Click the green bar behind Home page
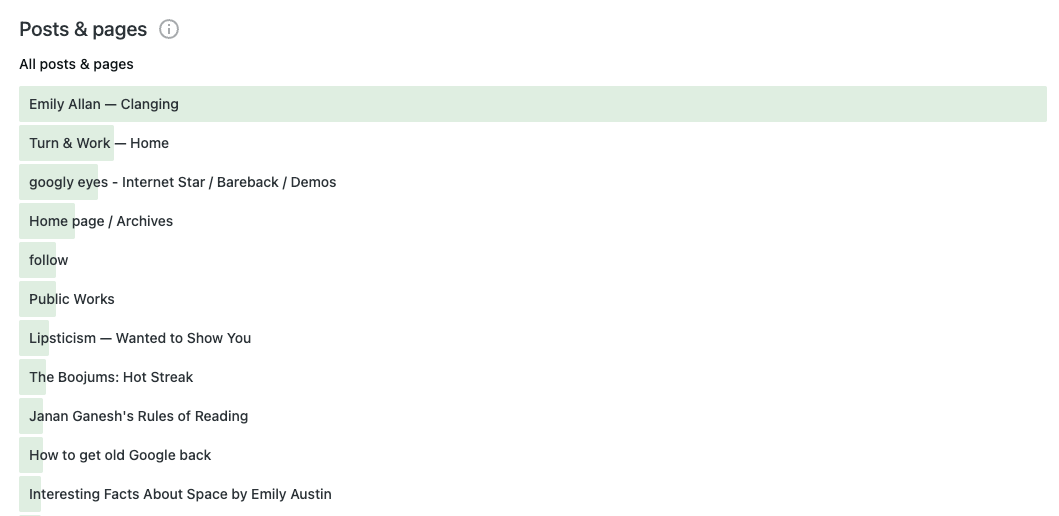Image resolution: width=1059 pixels, height=516 pixels. tap(47, 222)
